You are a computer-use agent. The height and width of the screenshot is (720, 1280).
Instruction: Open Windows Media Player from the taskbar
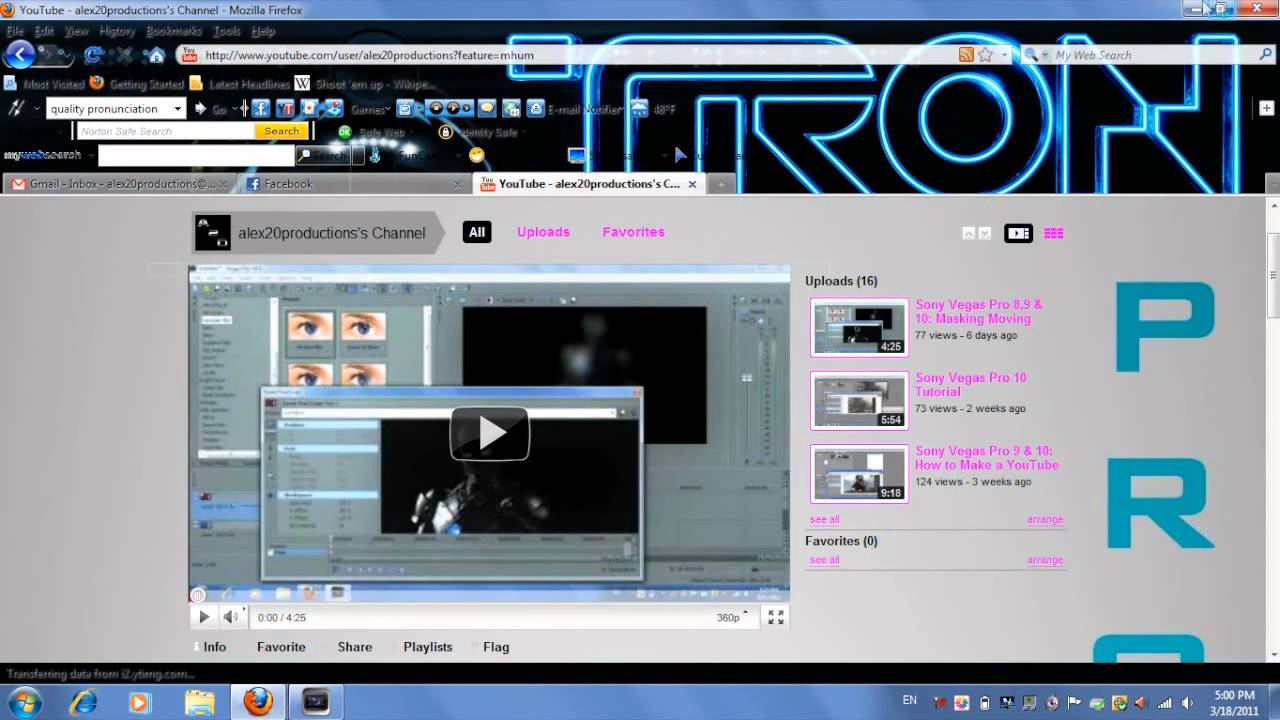(142, 702)
